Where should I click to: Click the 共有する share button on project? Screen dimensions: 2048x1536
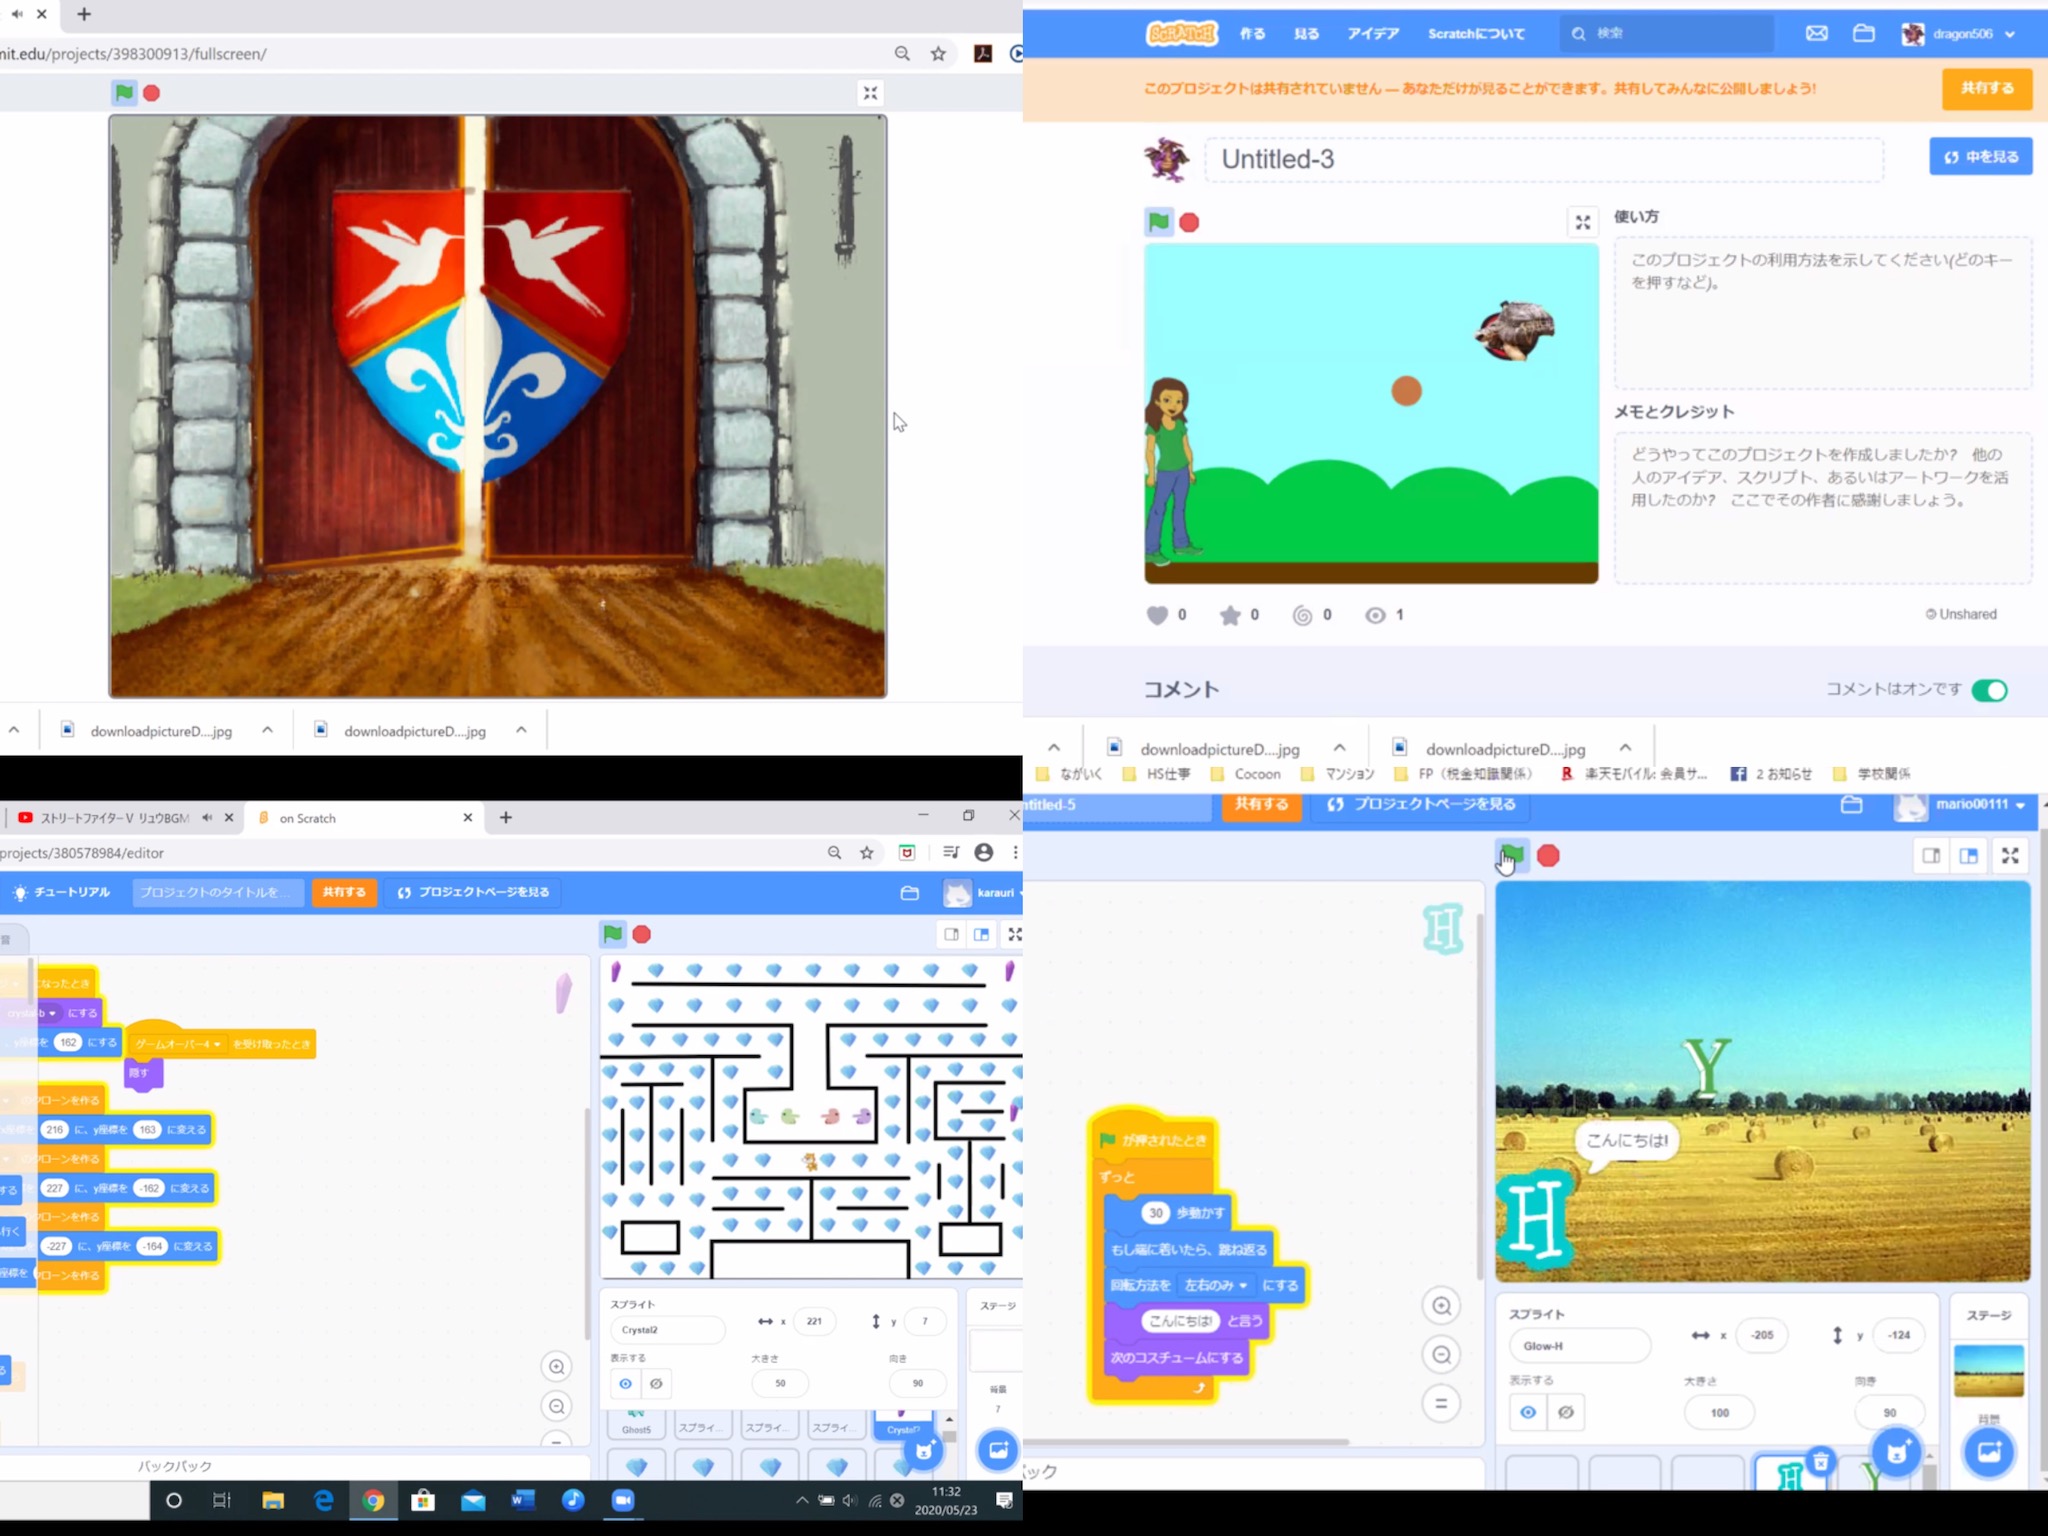coord(1985,89)
